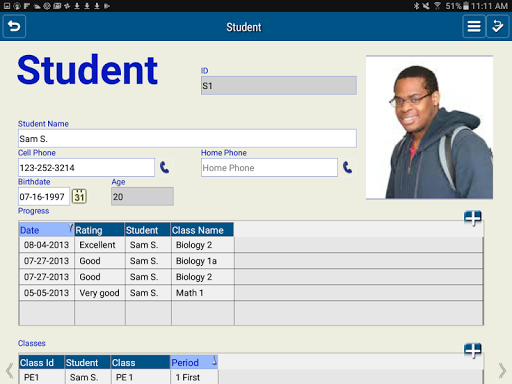Tap the back arrow icon
Image resolution: width=512 pixels, height=384 pixels.
click(x=14, y=27)
